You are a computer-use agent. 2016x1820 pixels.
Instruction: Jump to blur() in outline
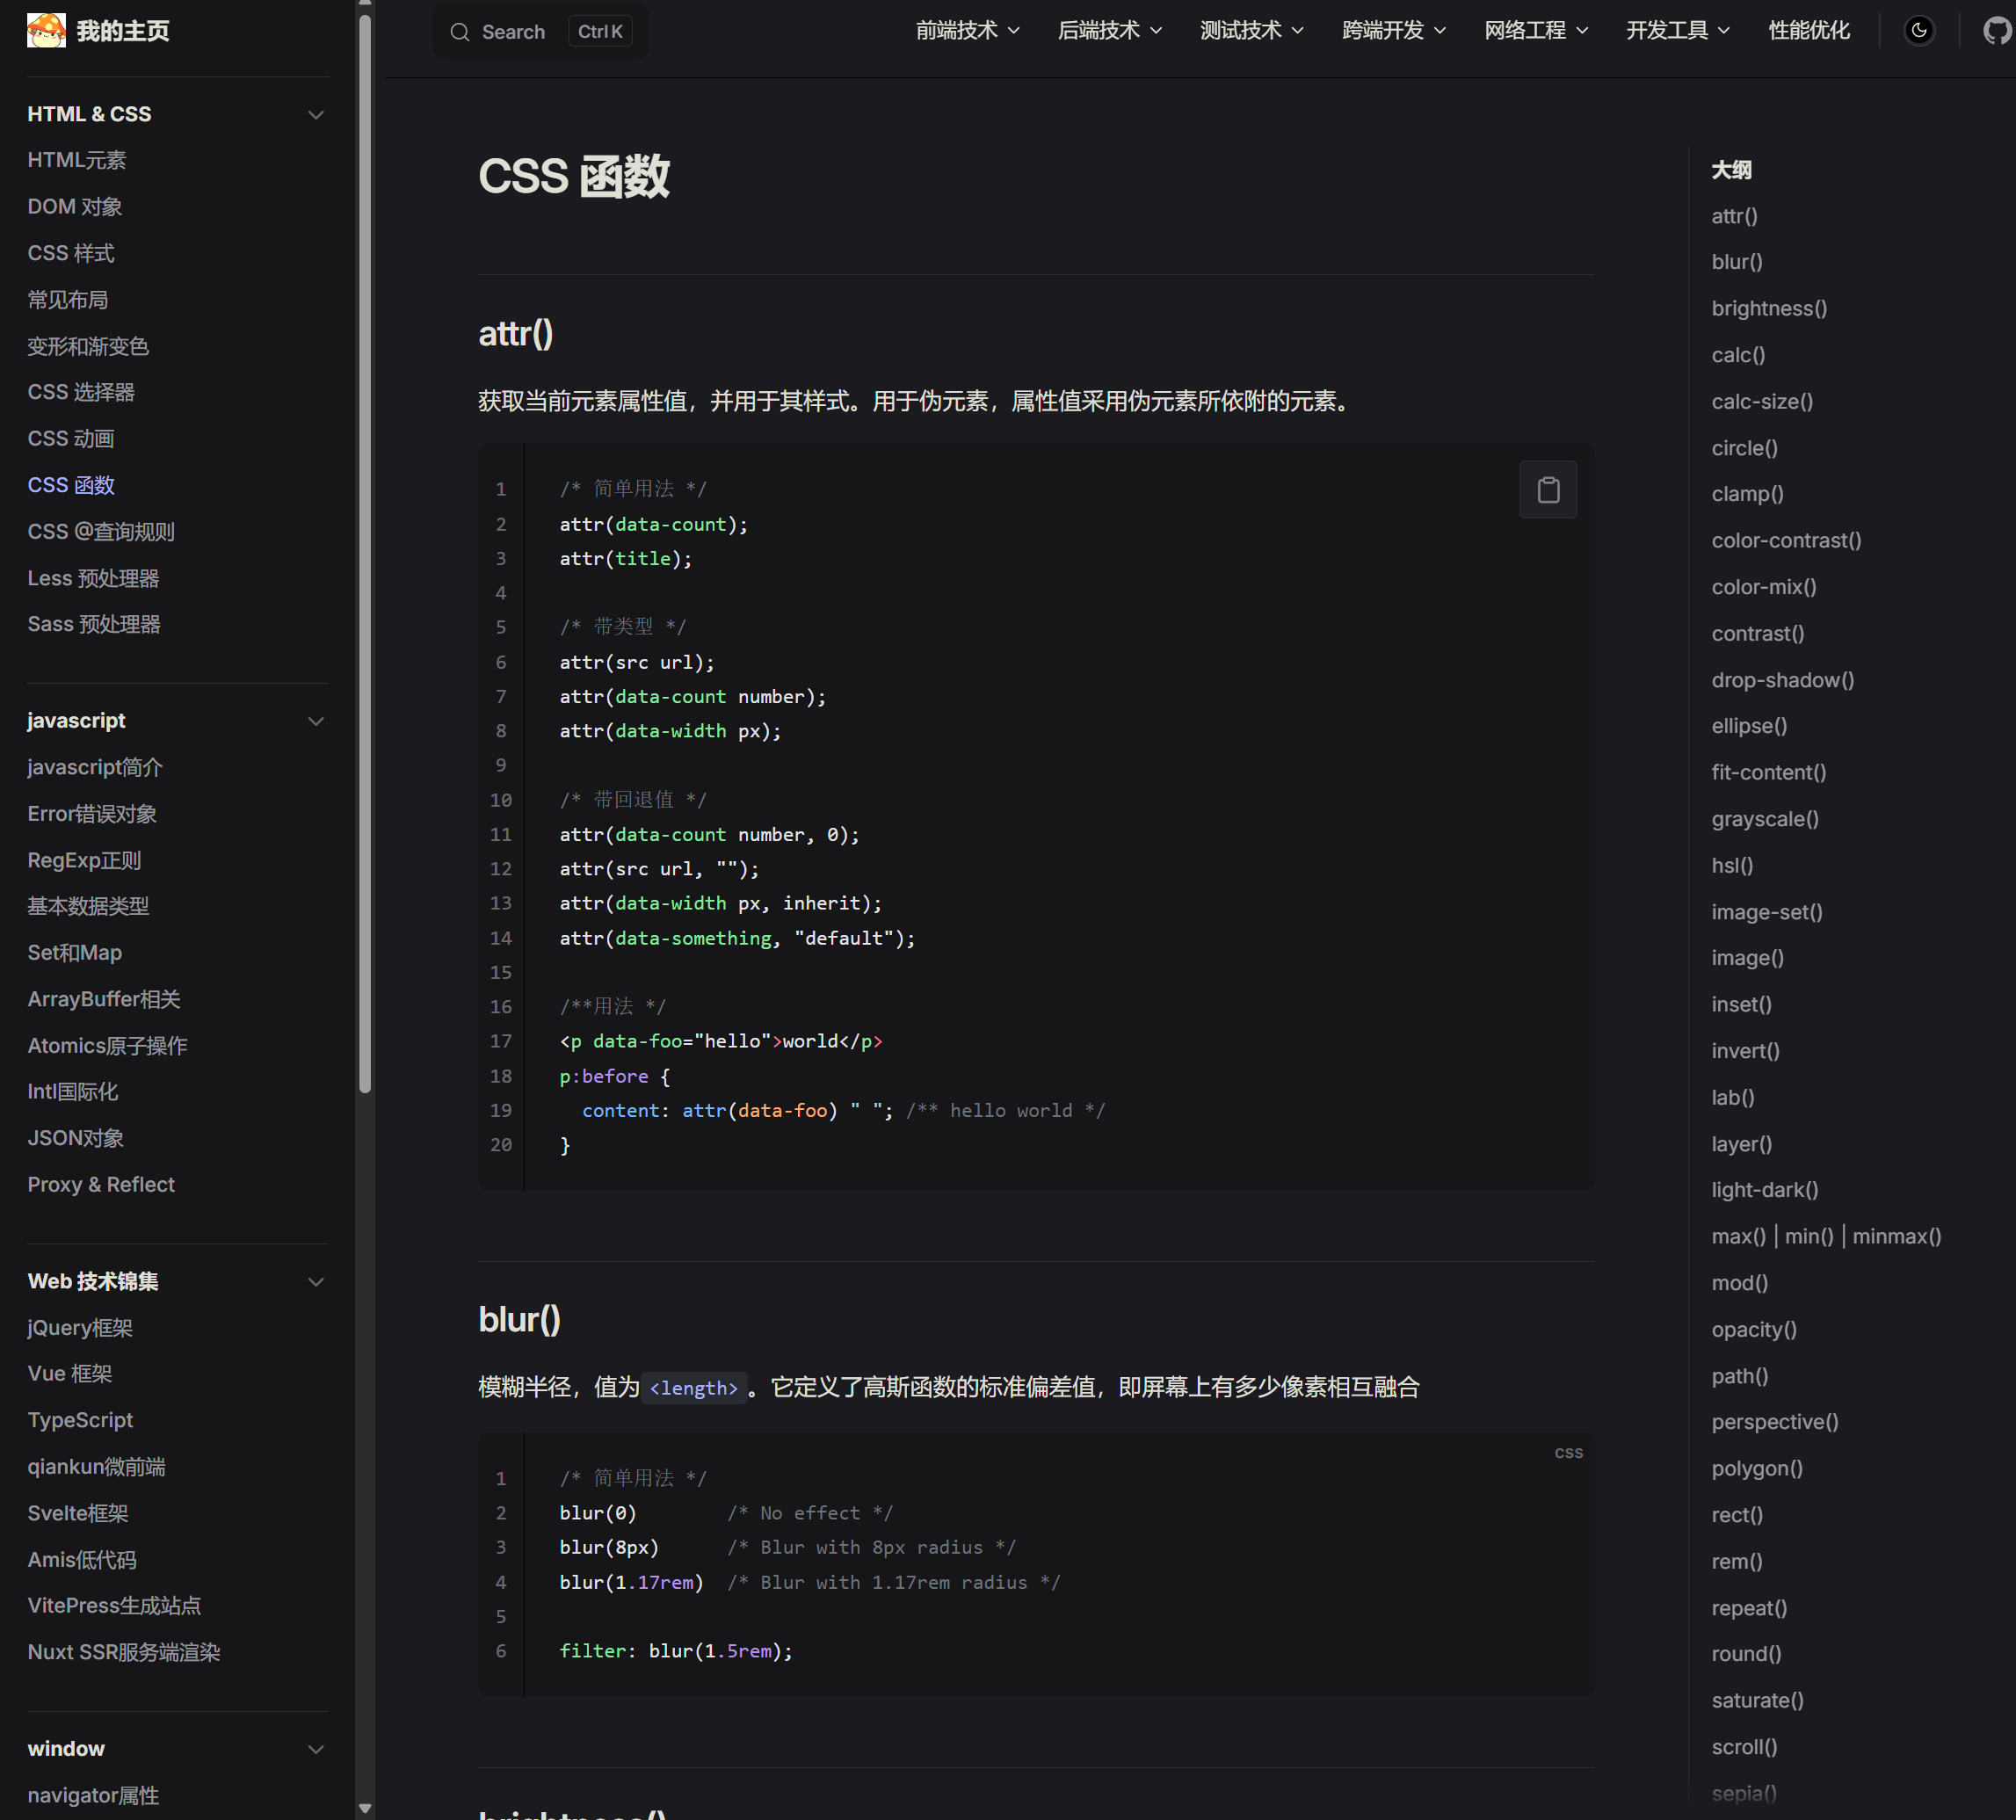[x=1737, y=262]
